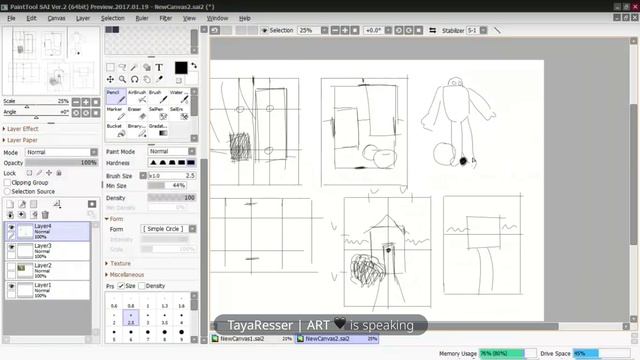Toggle the Selection visibility checkbox in the toolbar
Screen dimensions: 640x360
click(264, 30)
